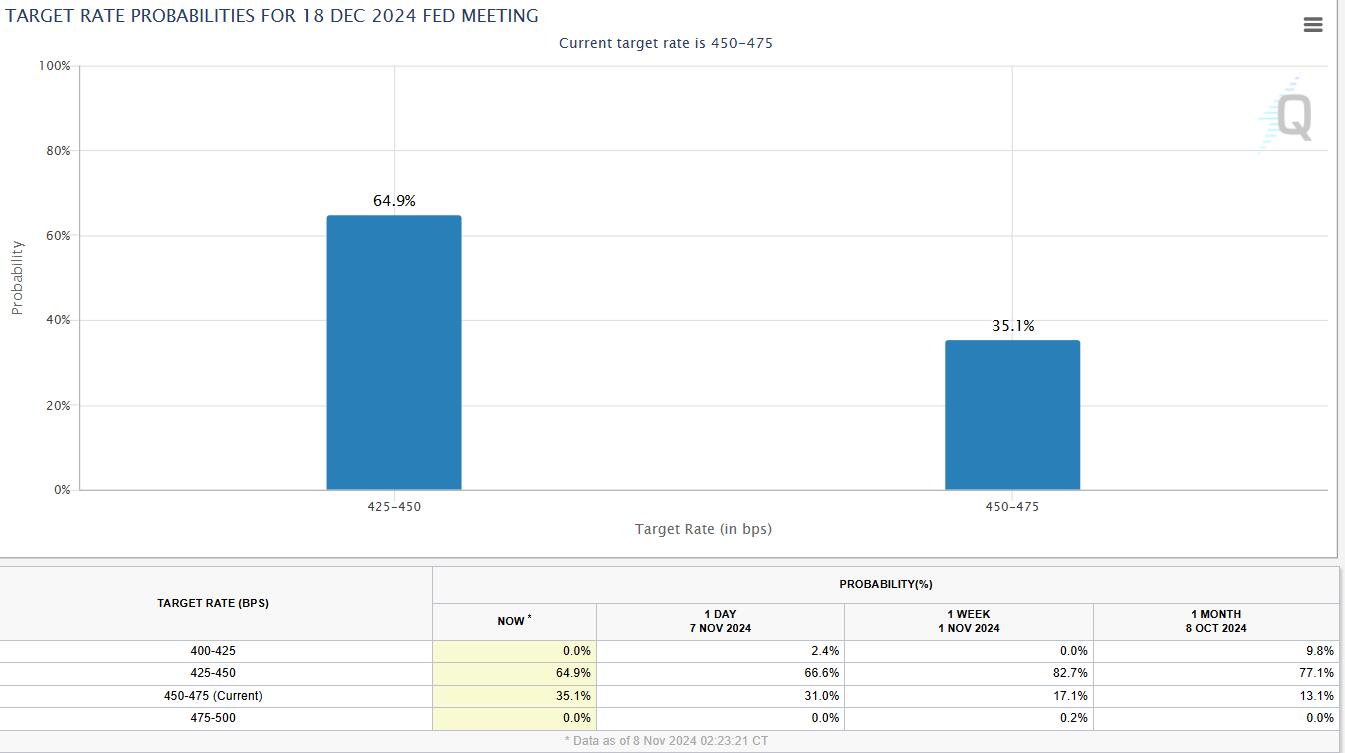Click the 1 DAY 7 NOV 2024 header
The image size is (1345, 753).
[x=720, y=621]
